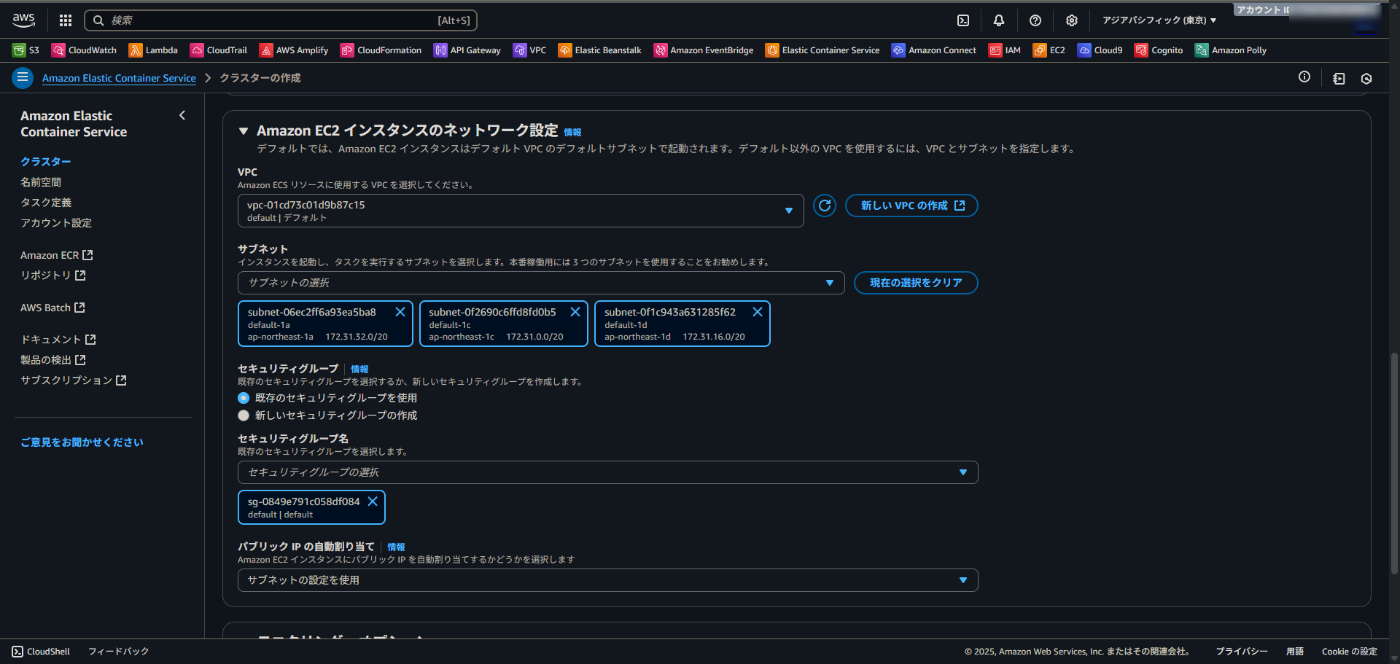Open the notifications bell
1400x664 pixels.
coord(999,20)
